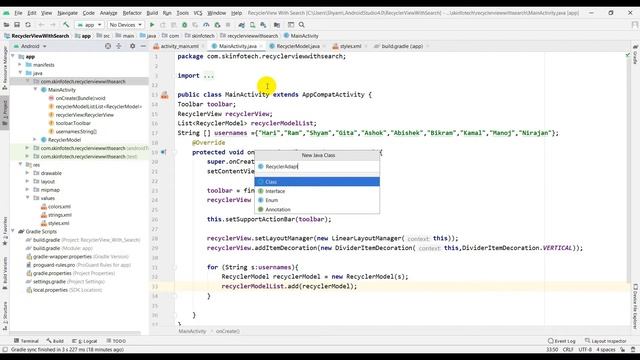Click the Save All icon

17,25
